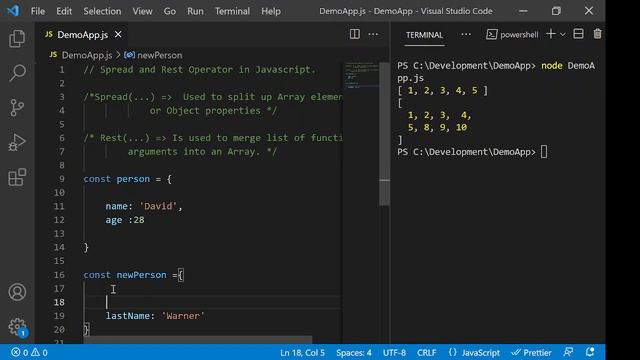This screenshot has height=360, width=640.
Task: Click 'node' command in terminal
Action: pos(551,66)
